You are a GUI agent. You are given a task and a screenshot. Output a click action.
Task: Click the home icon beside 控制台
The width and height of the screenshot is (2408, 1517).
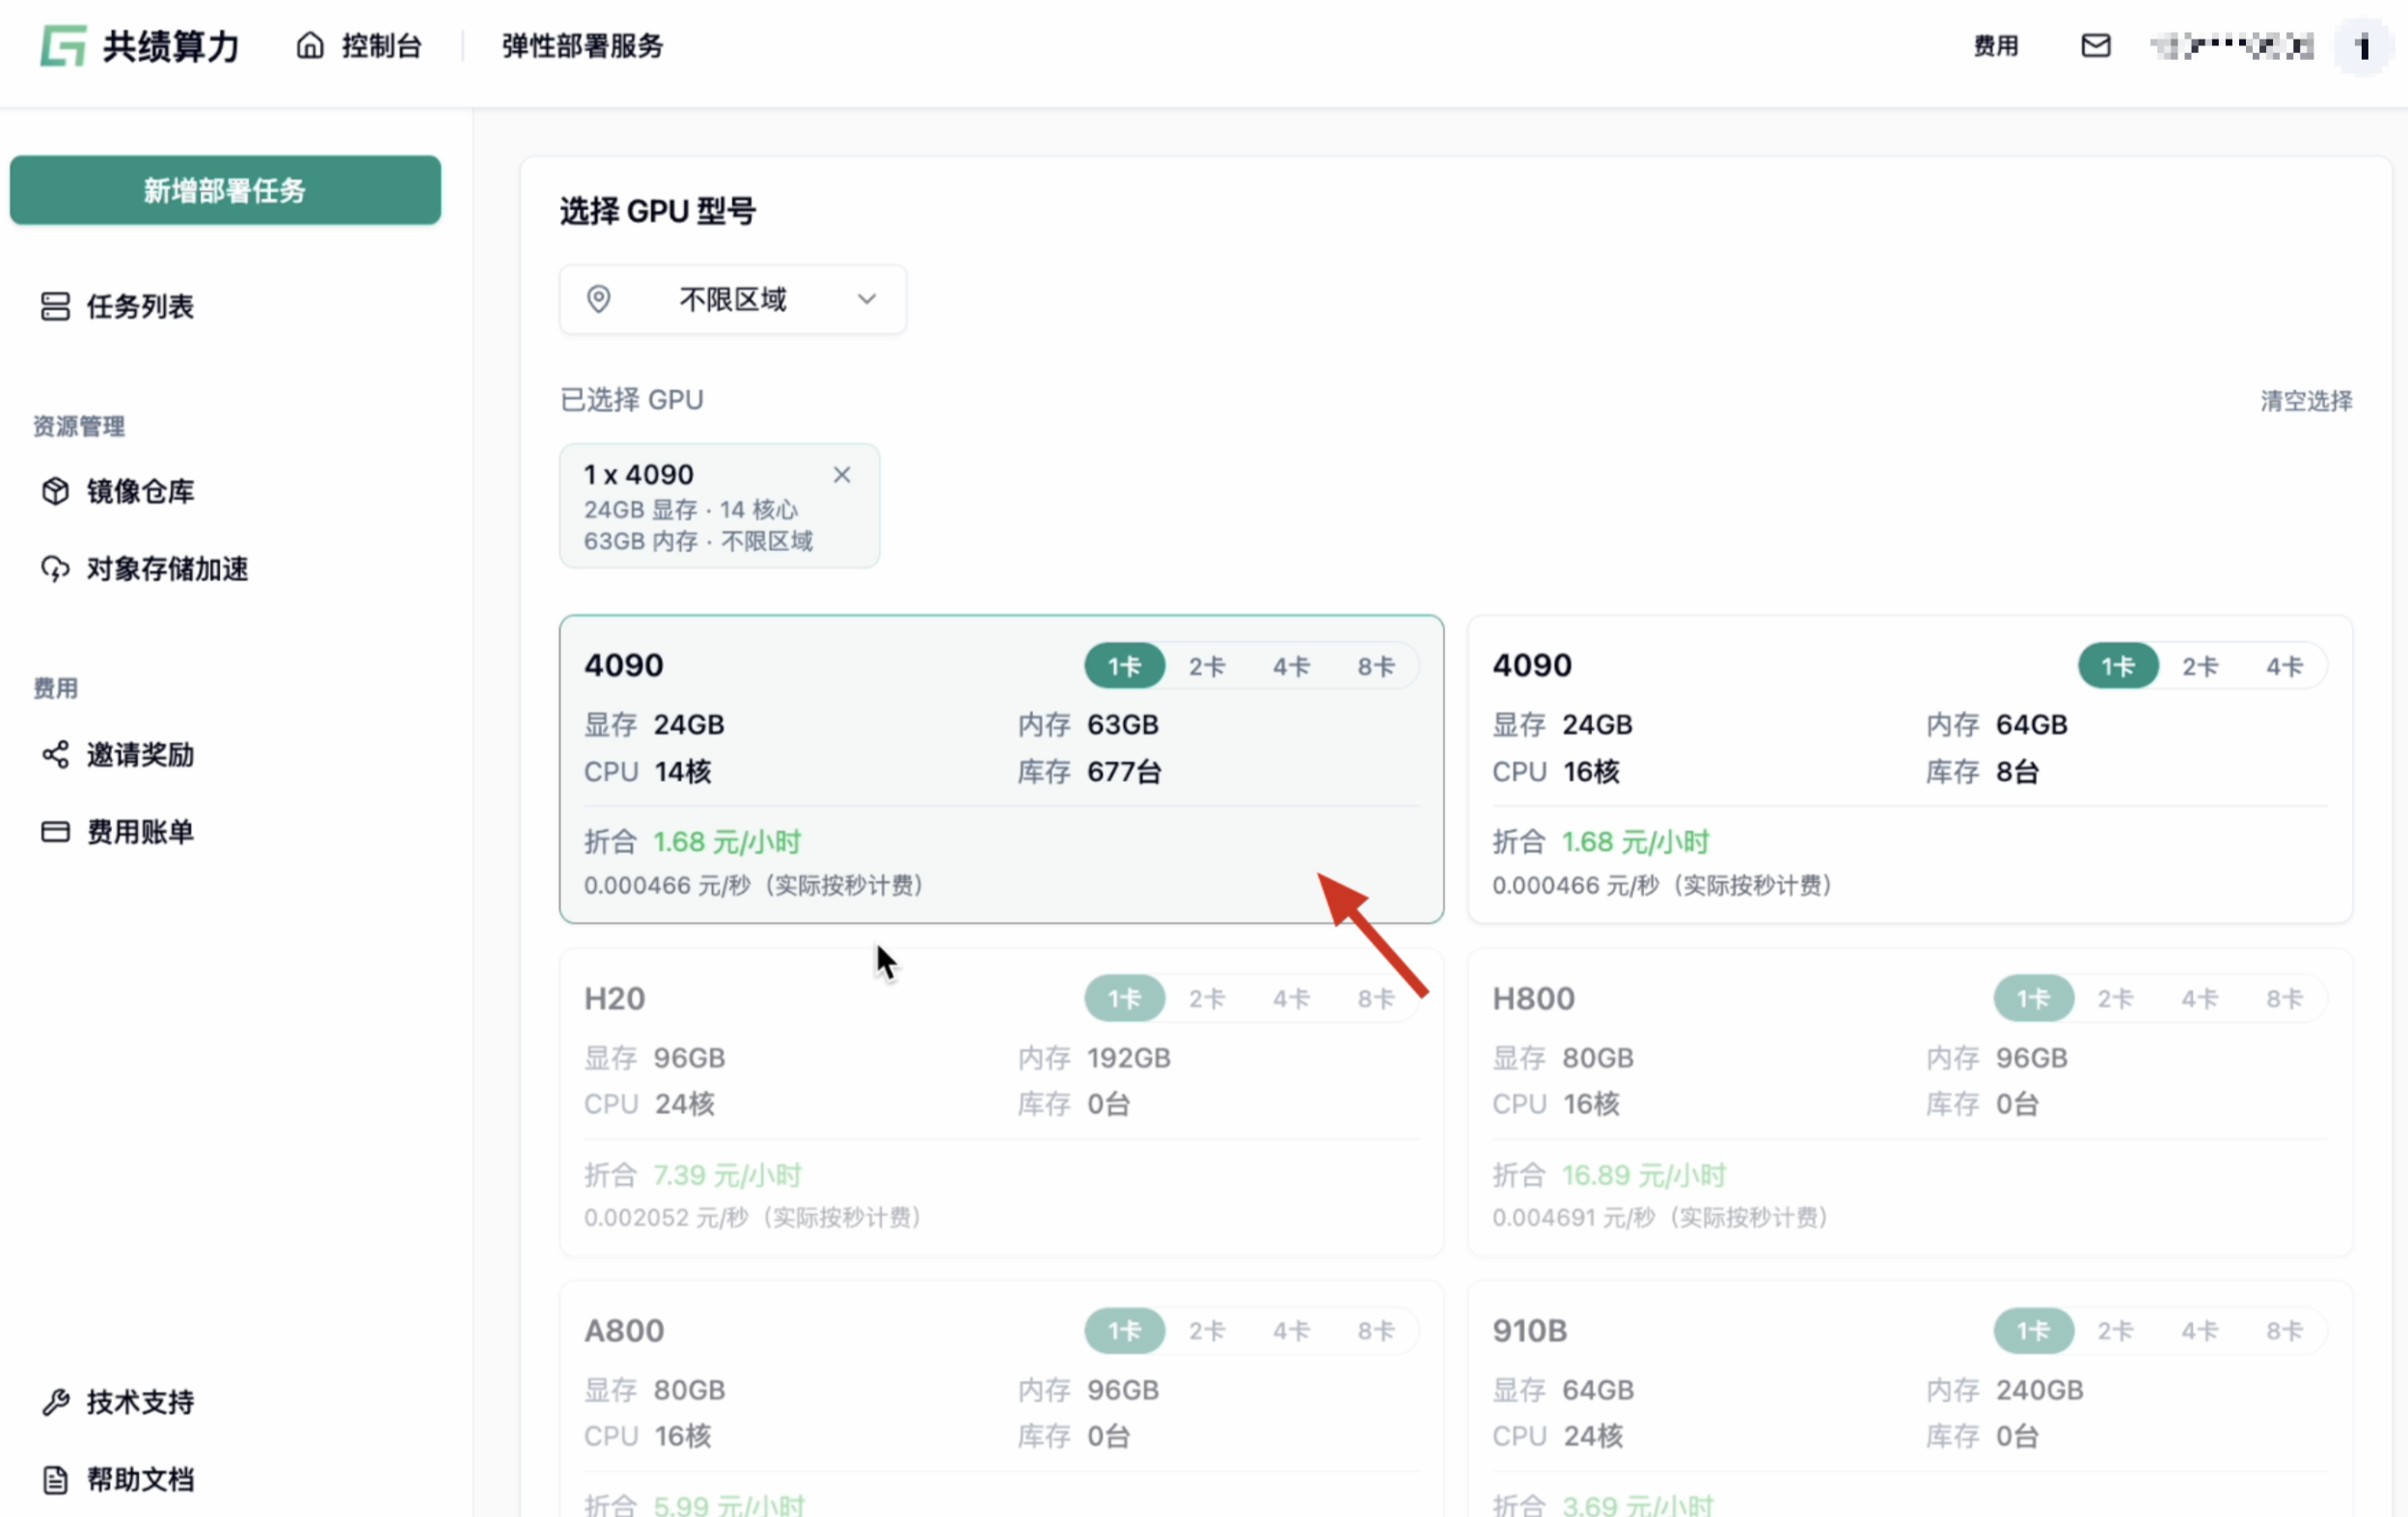click(310, 45)
